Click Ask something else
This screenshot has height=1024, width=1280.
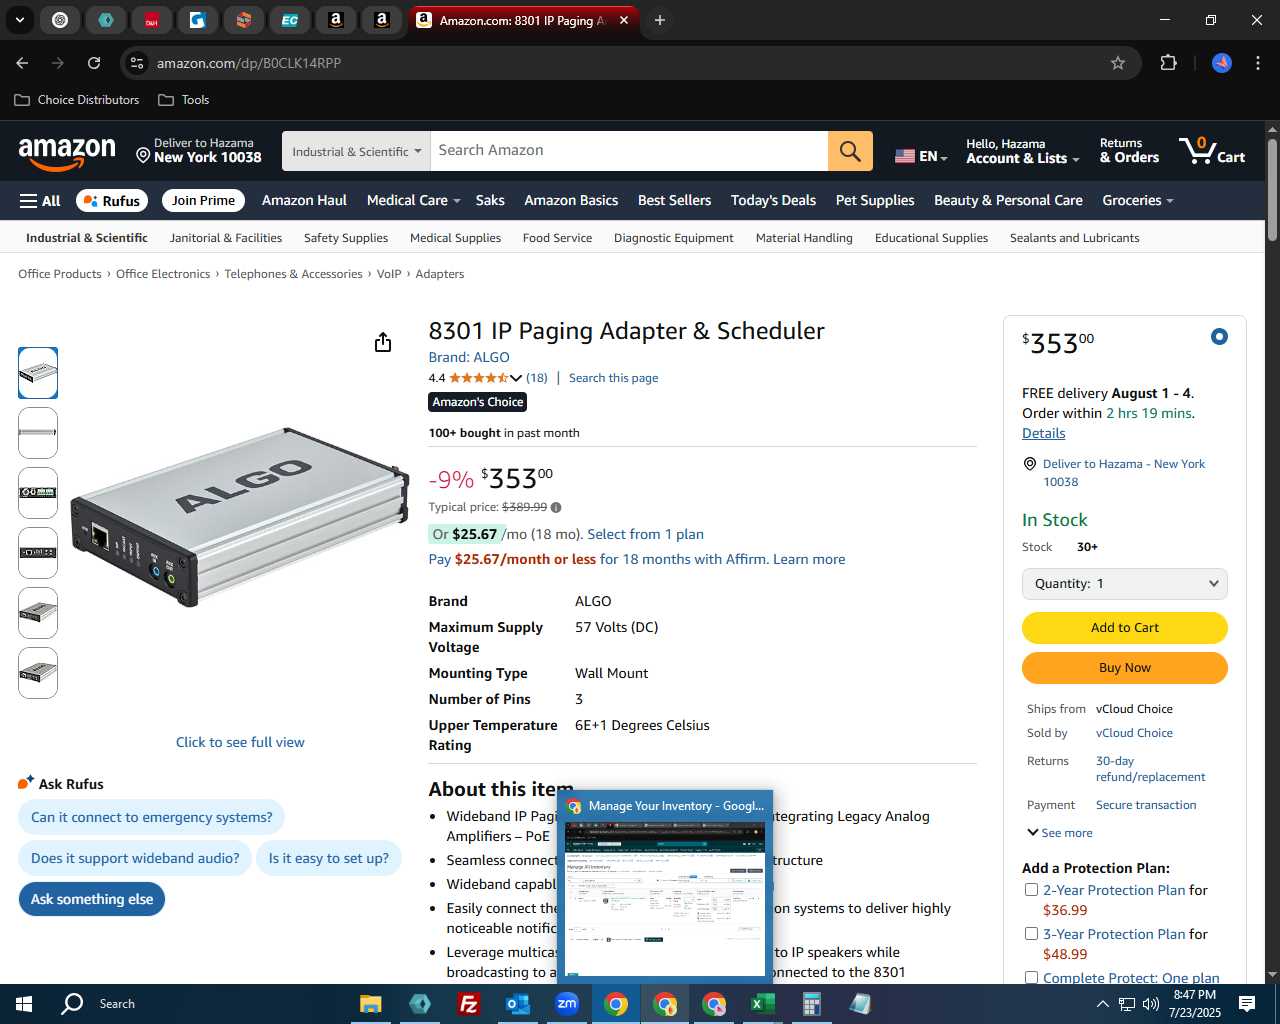[92, 899]
